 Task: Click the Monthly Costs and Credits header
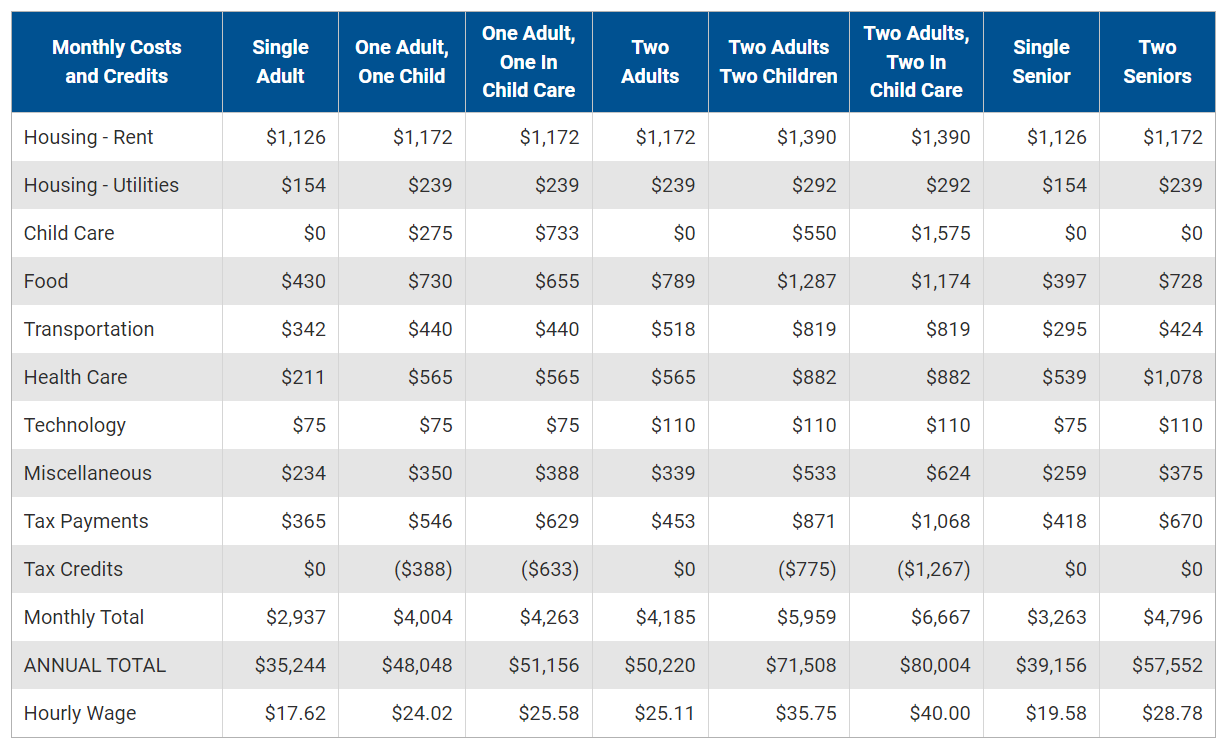(x=117, y=62)
